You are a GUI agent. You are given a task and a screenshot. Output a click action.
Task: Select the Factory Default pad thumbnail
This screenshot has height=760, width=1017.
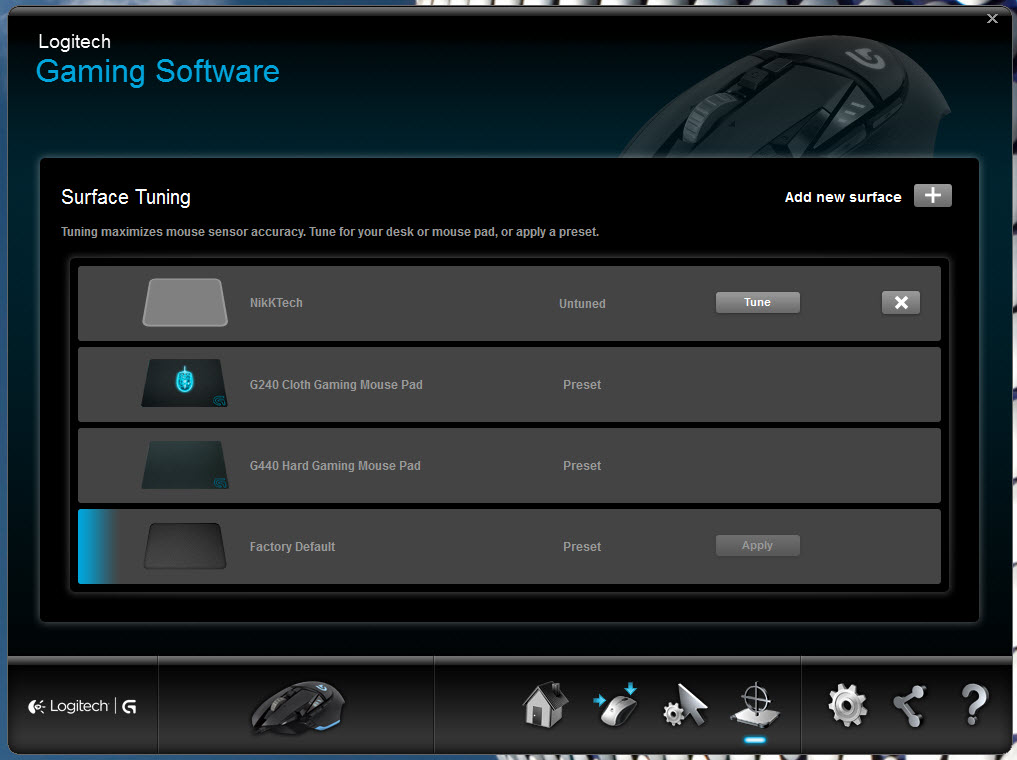pyautogui.click(x=185, y=546)
